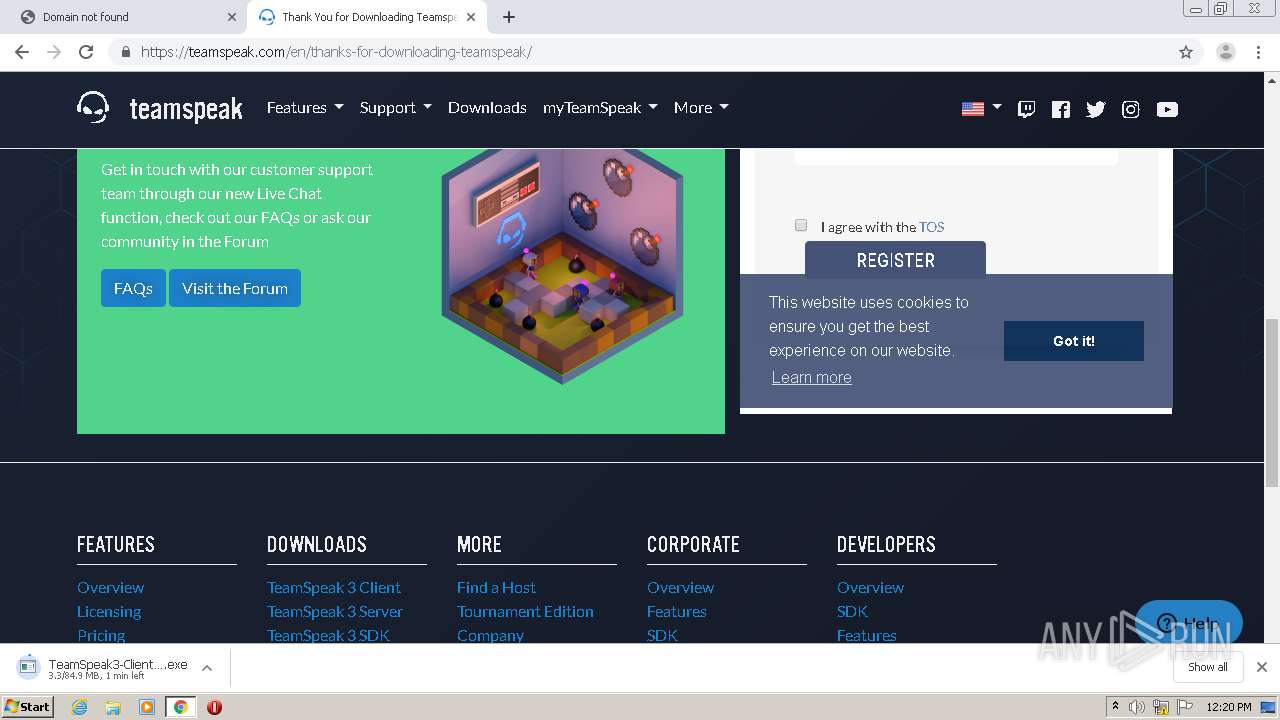Click the REGISTER button
1280x720 pixels.
[x=895, y=258]
